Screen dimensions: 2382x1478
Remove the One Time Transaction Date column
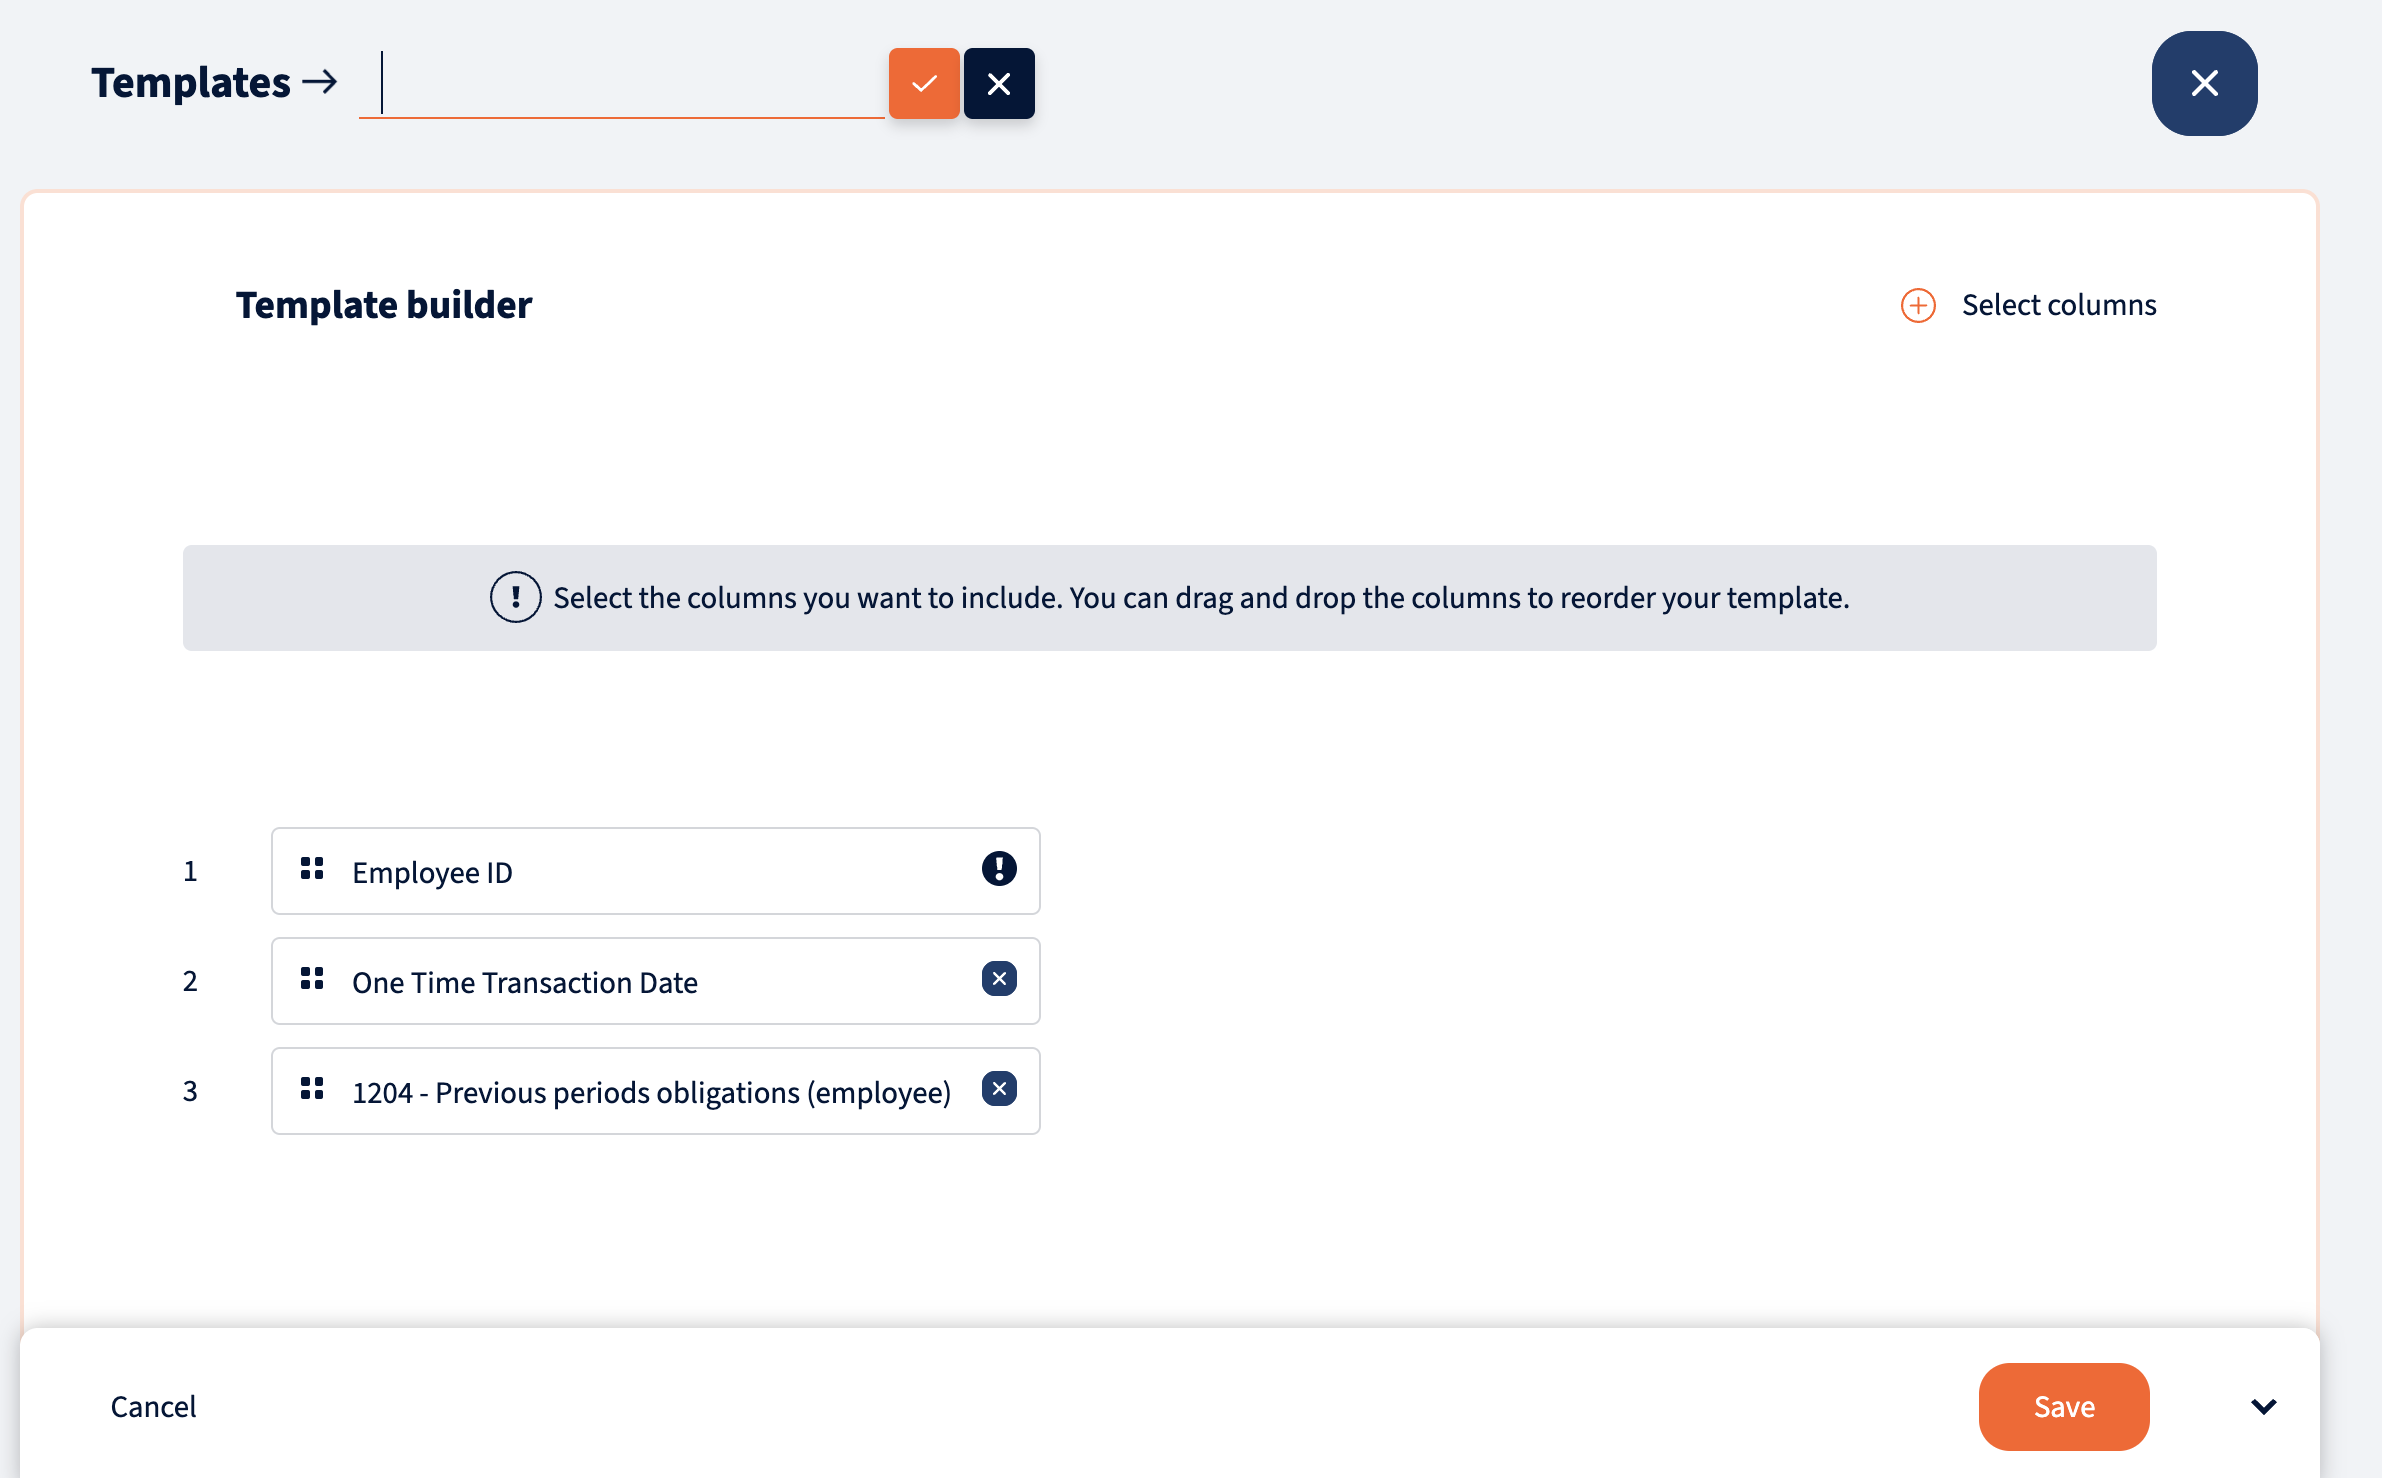[x=999, y=978]
